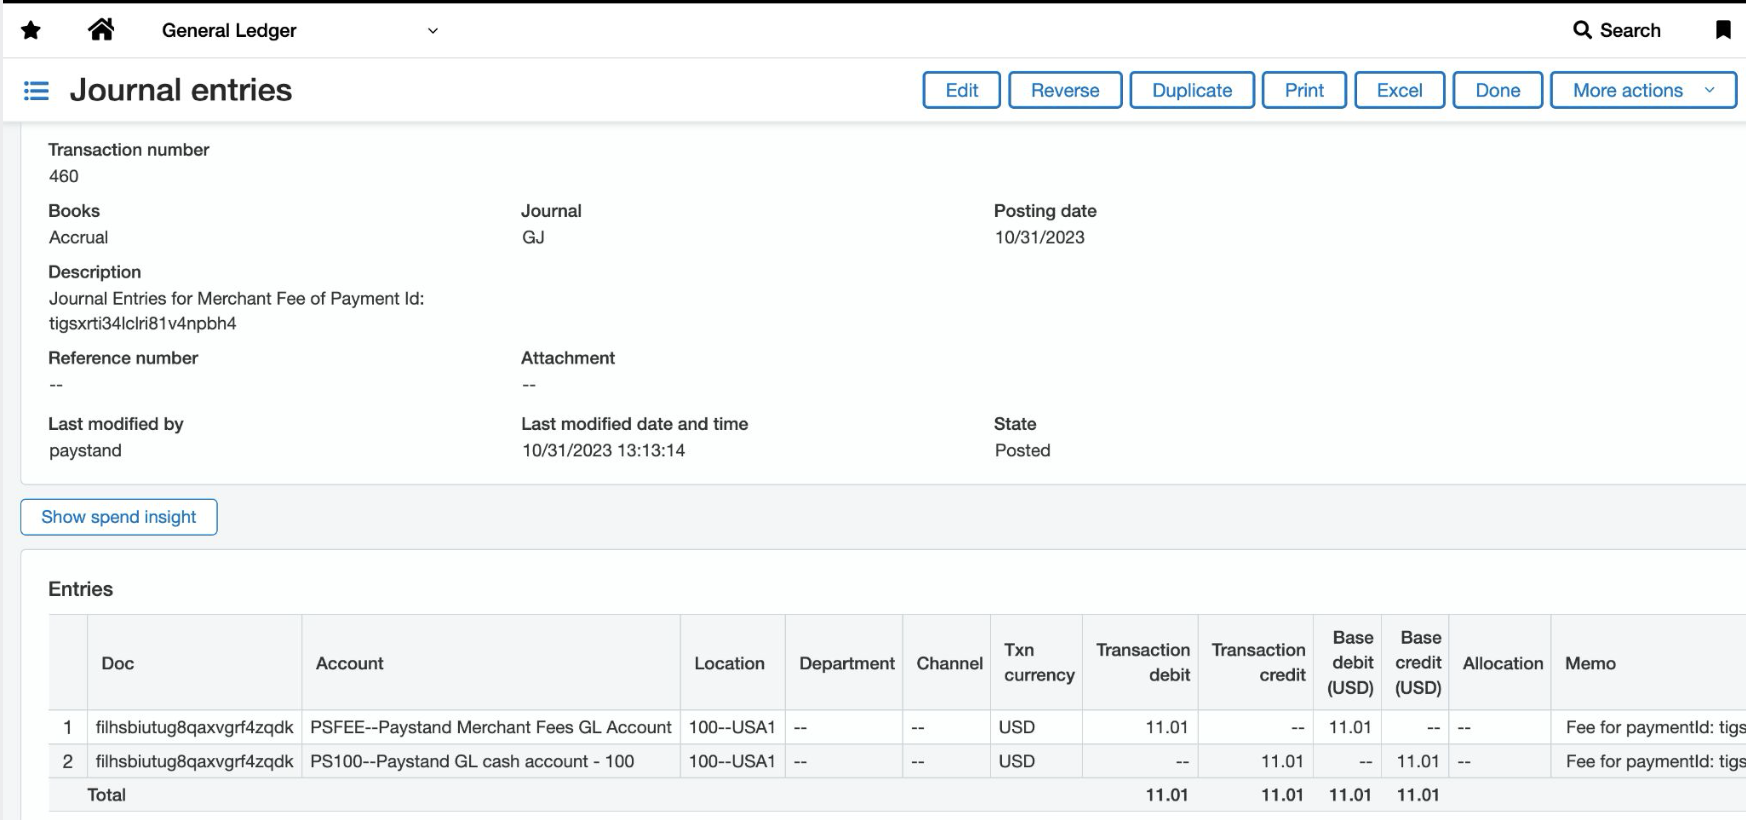Go to the home icon
Viewport: 1746px width, 820px height.
click(x=101, y=30)
